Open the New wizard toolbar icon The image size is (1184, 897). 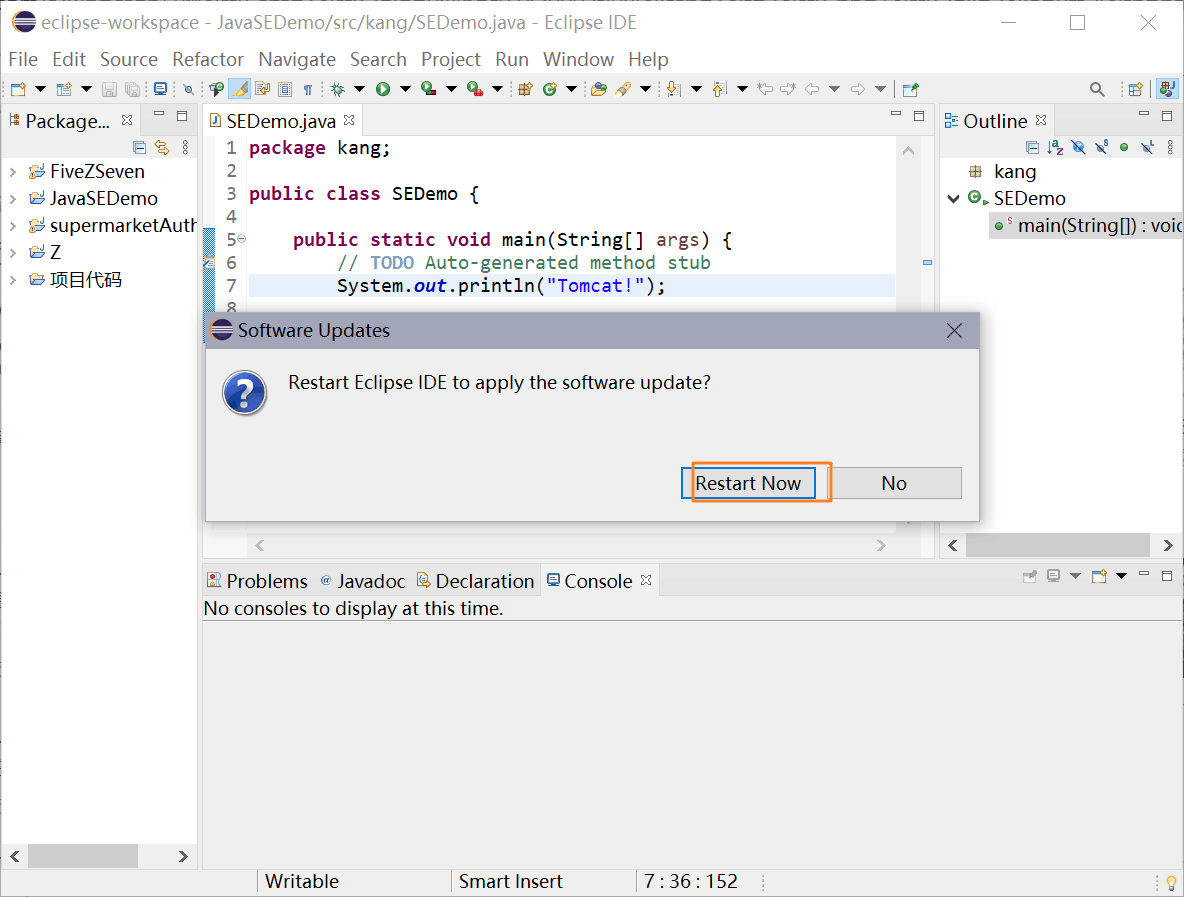(18, 88)
